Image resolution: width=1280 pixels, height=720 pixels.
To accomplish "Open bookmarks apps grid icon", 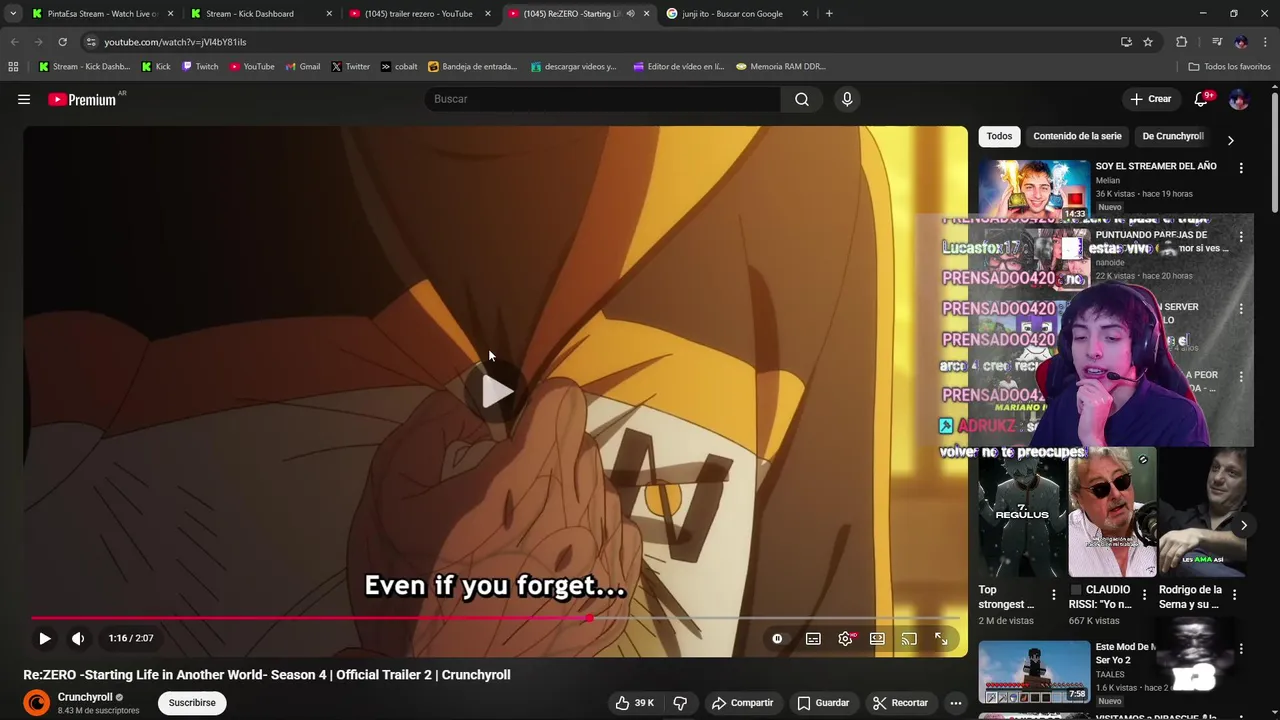I will (13, 67).
